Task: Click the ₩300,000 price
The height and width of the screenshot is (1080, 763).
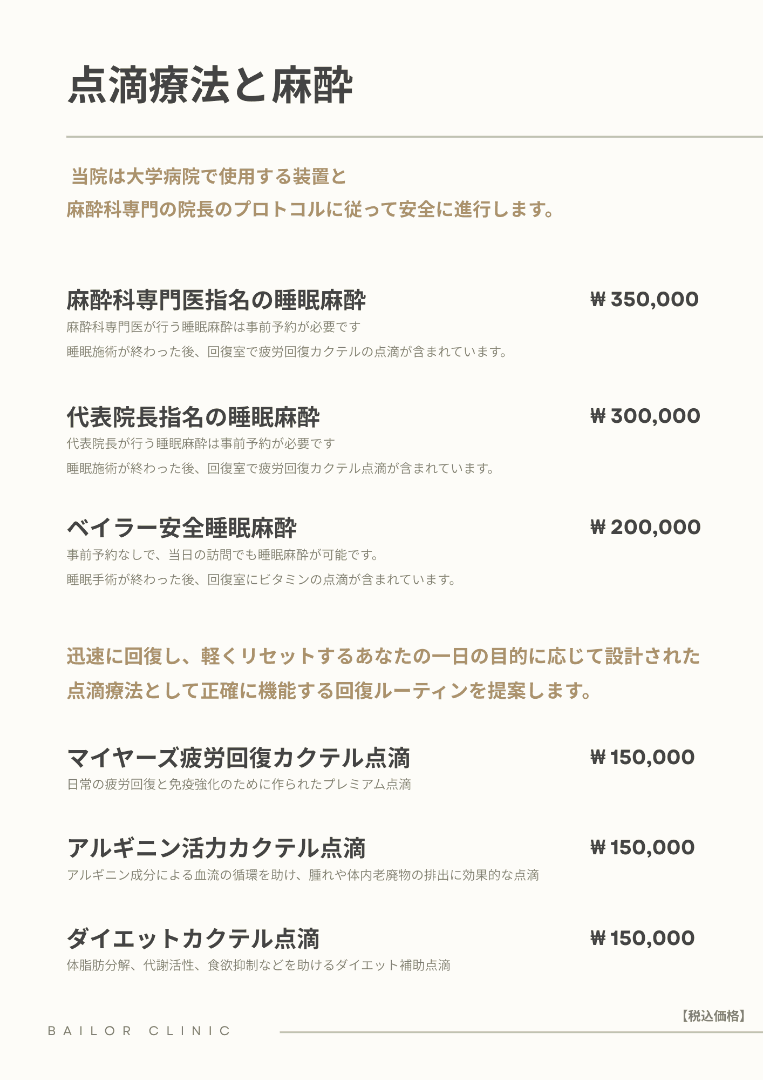Action: 645,417
